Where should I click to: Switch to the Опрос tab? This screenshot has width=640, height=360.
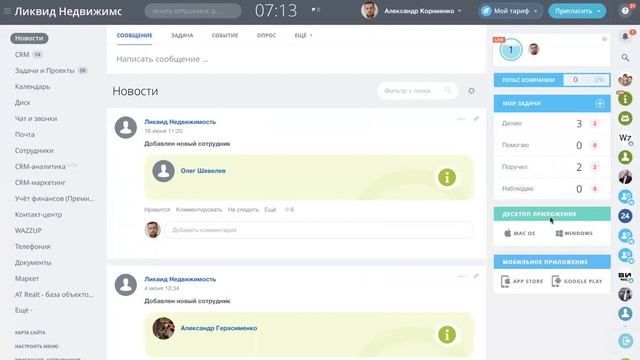(x=266, y=36)
